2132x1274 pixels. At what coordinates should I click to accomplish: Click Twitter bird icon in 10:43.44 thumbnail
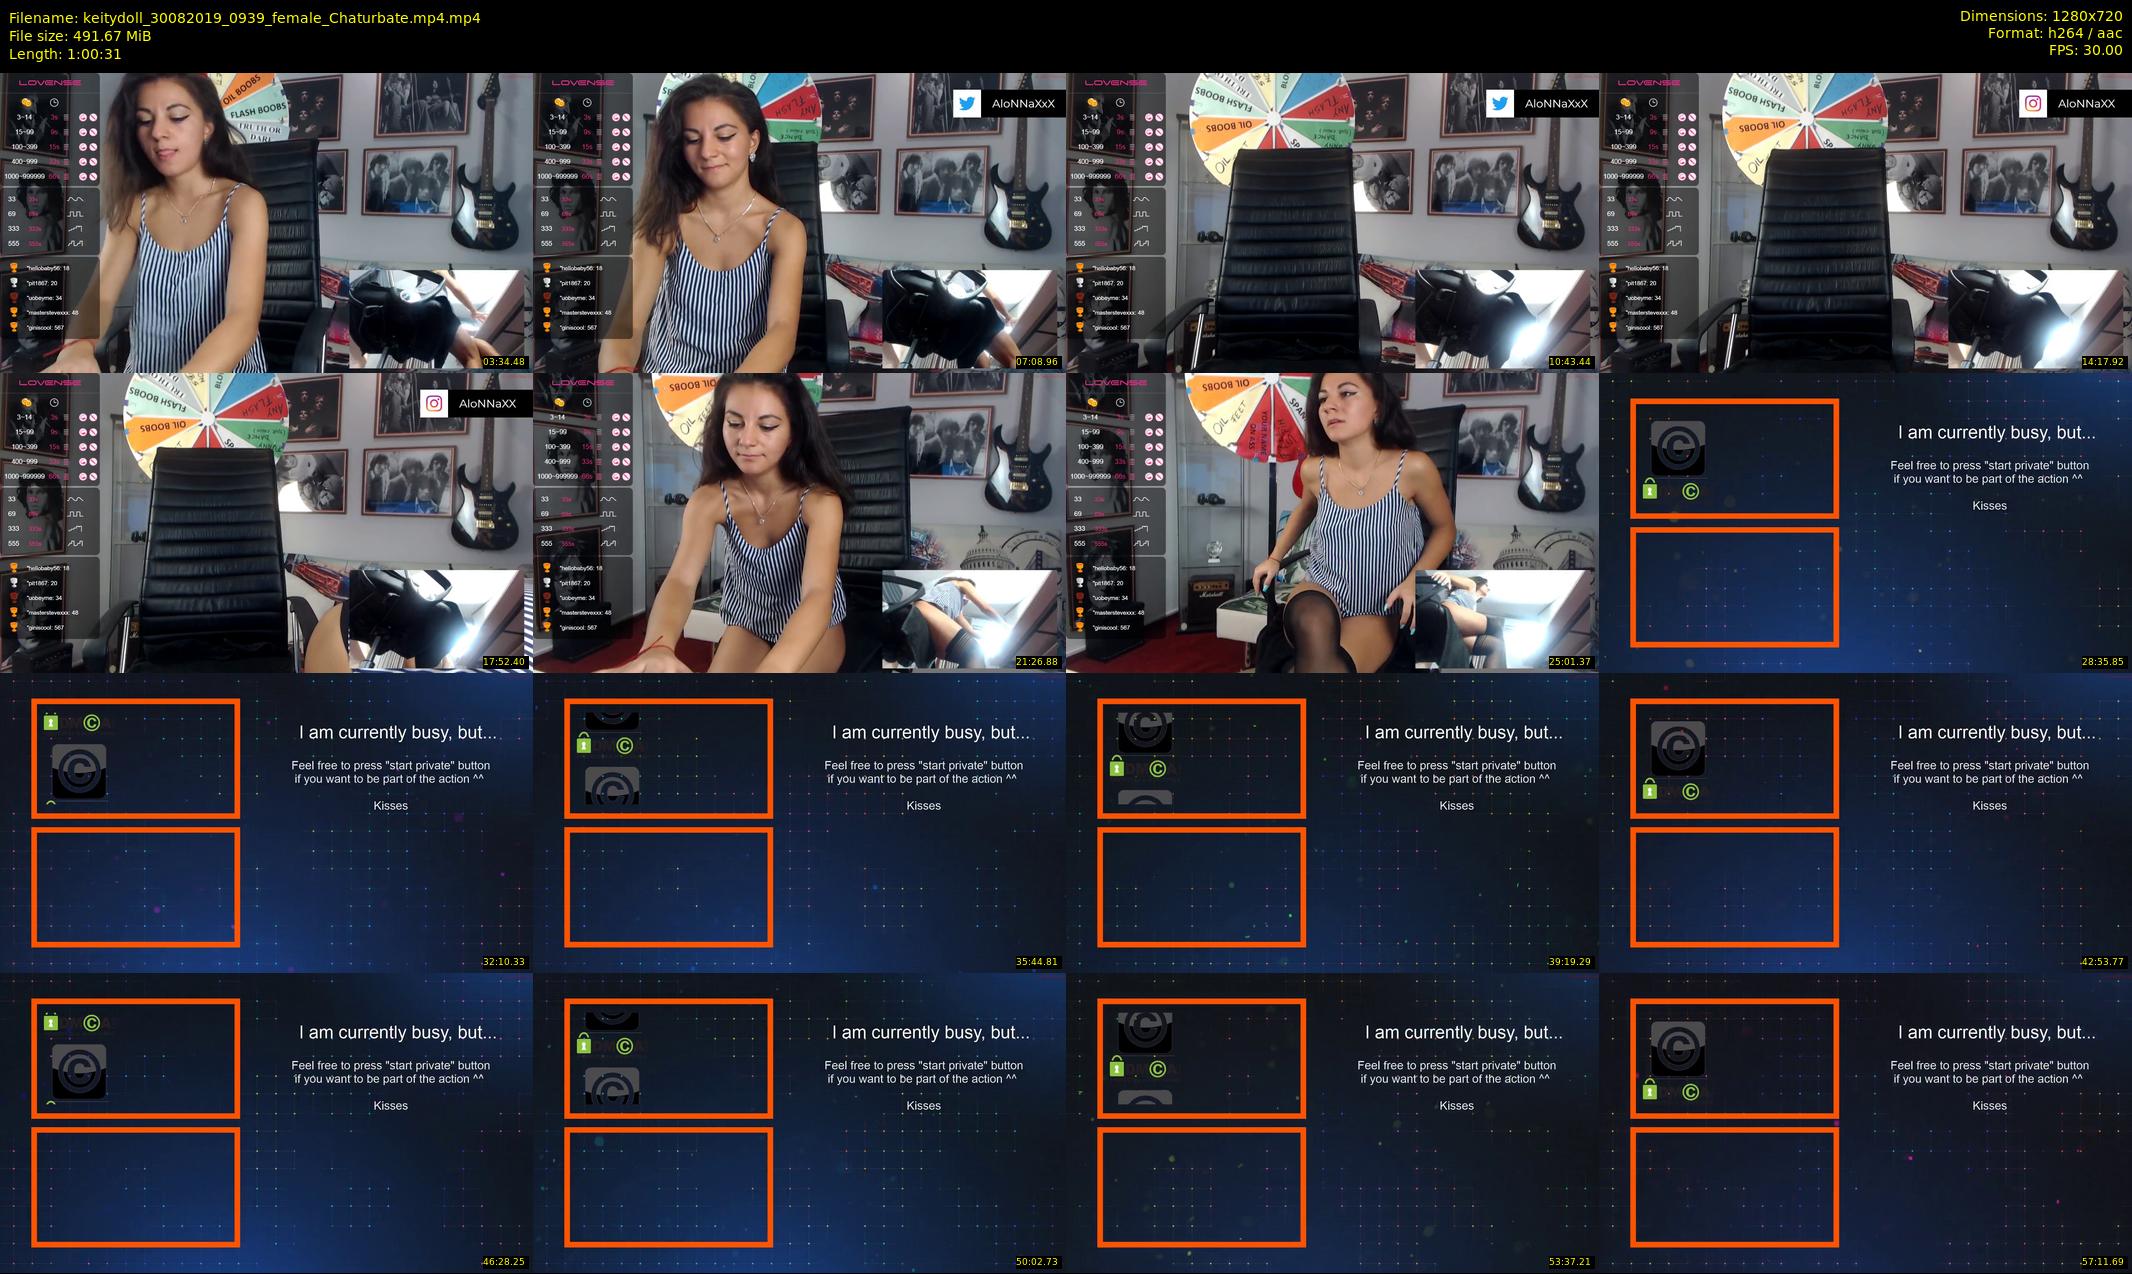[x=1500, y=103]
